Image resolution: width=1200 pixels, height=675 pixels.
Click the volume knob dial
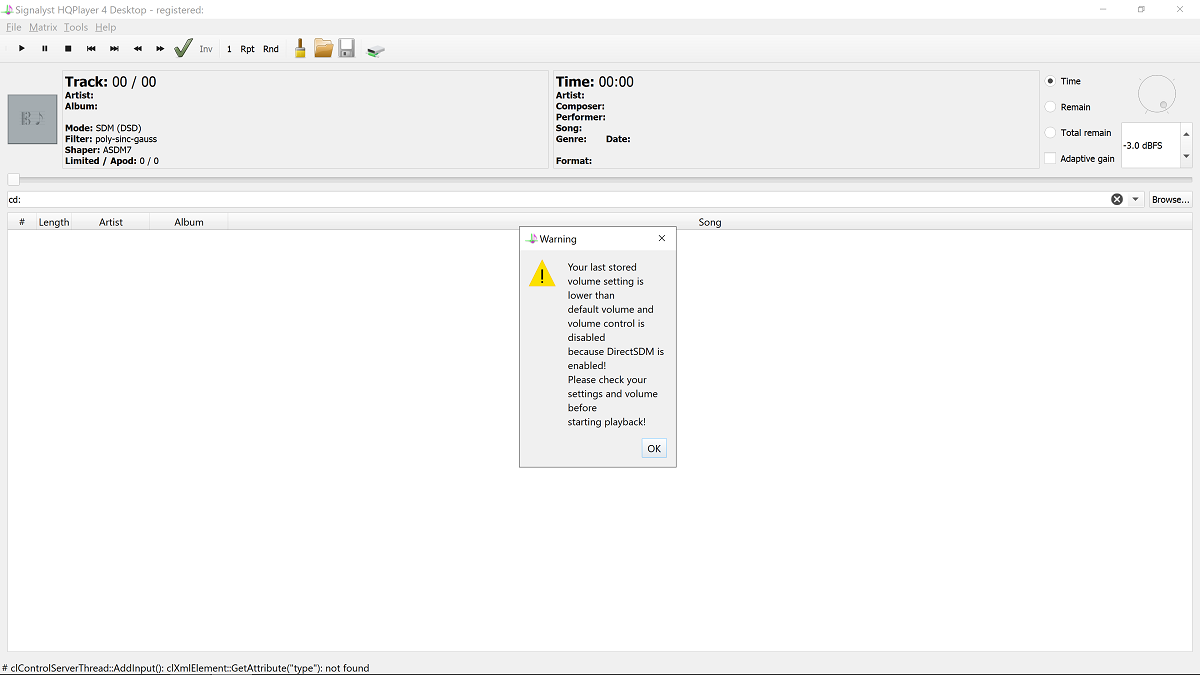1157,94
